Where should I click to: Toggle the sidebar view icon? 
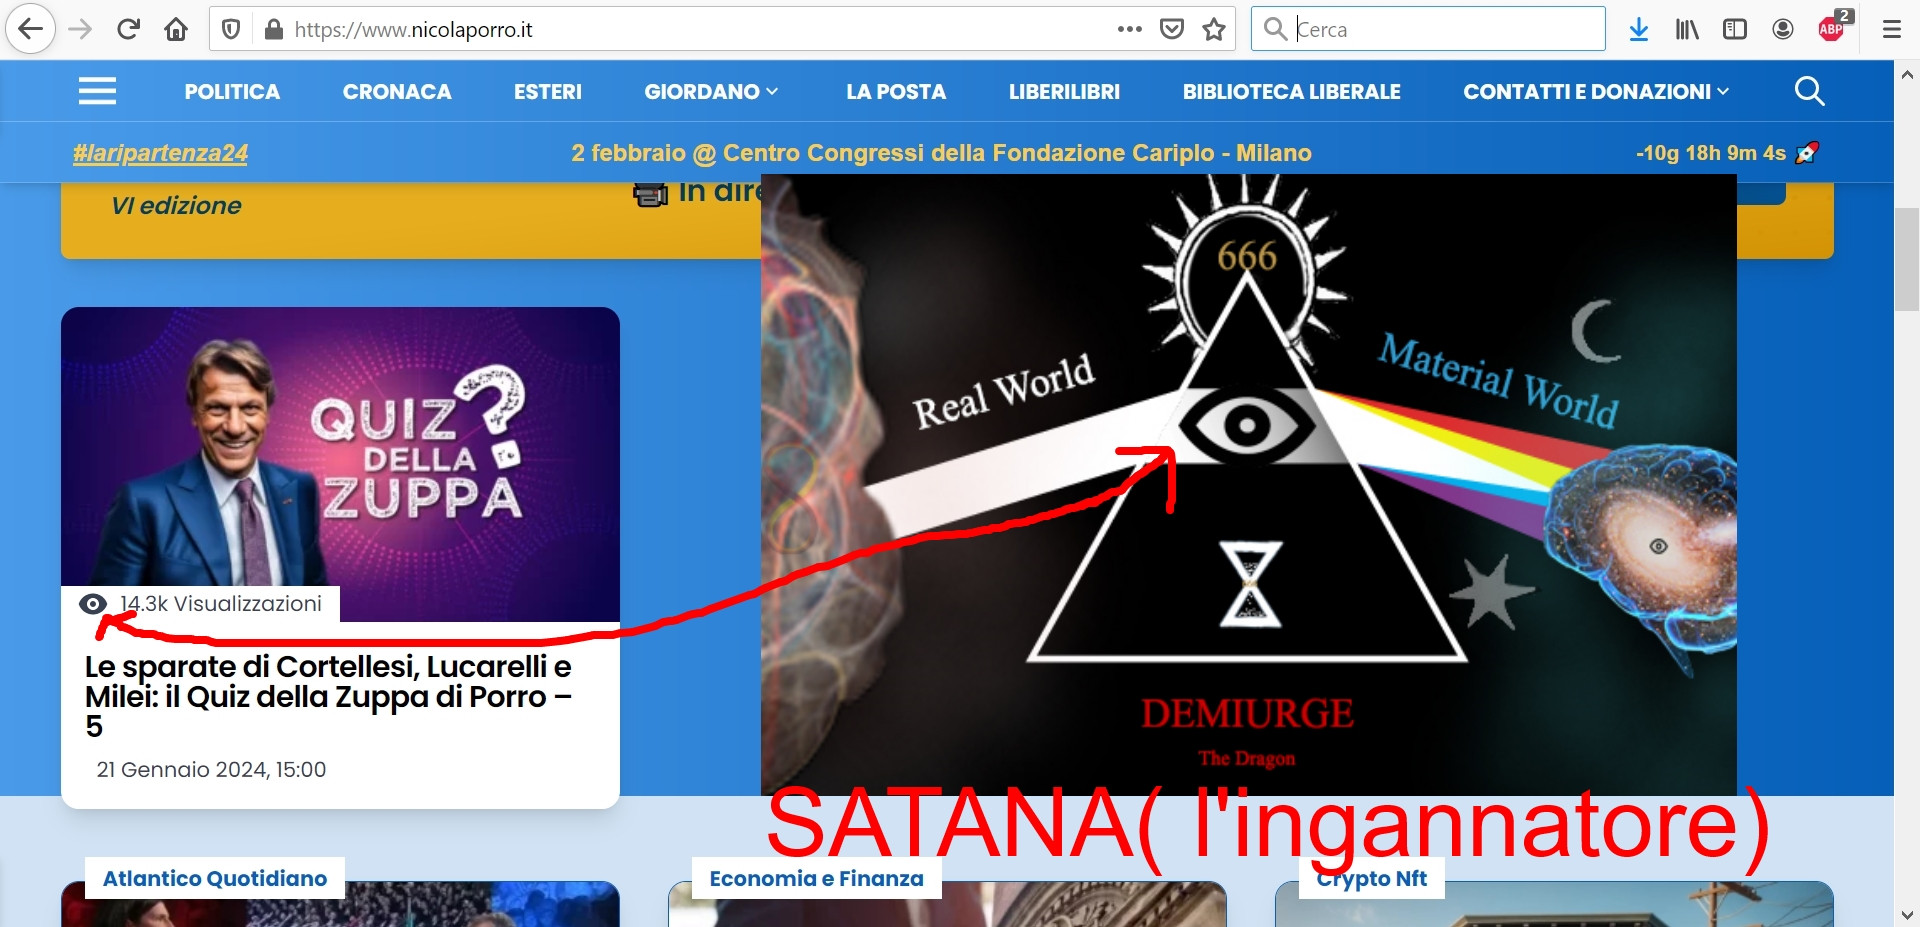(x=1735, y=29)
